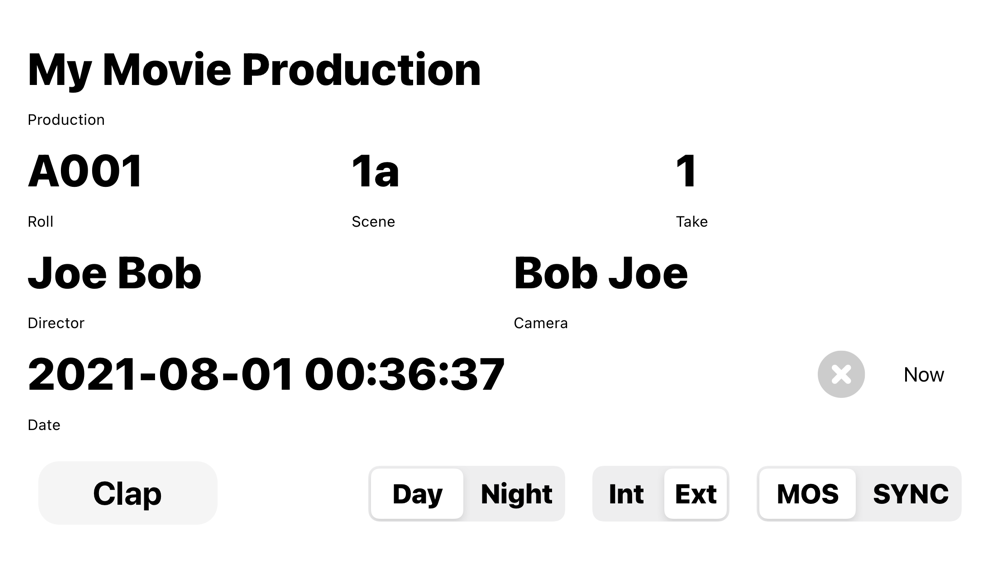Edit the scene value 1a
1000x563 pixels.
click(x=375, y=172)
